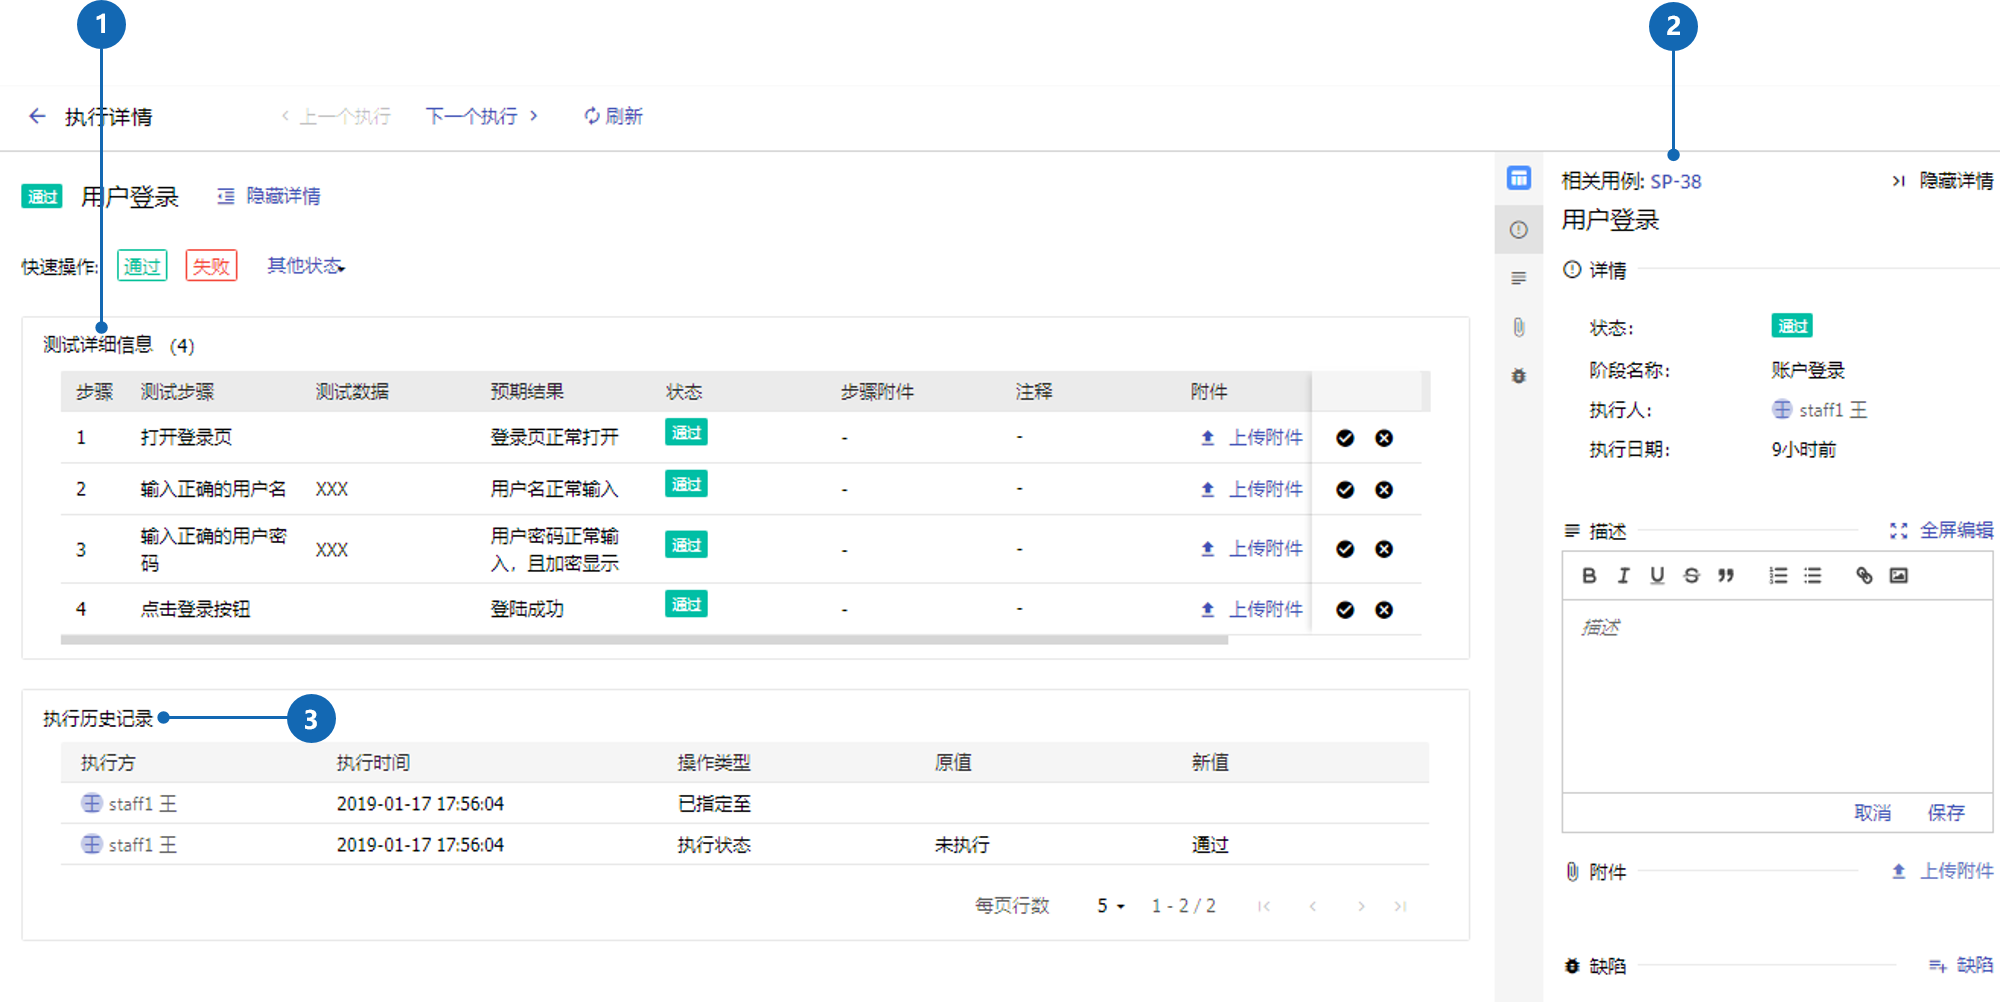Open the bug defects tab in sidebar
This screenshot has width=2000, height=1002.
pos(1518,376)
